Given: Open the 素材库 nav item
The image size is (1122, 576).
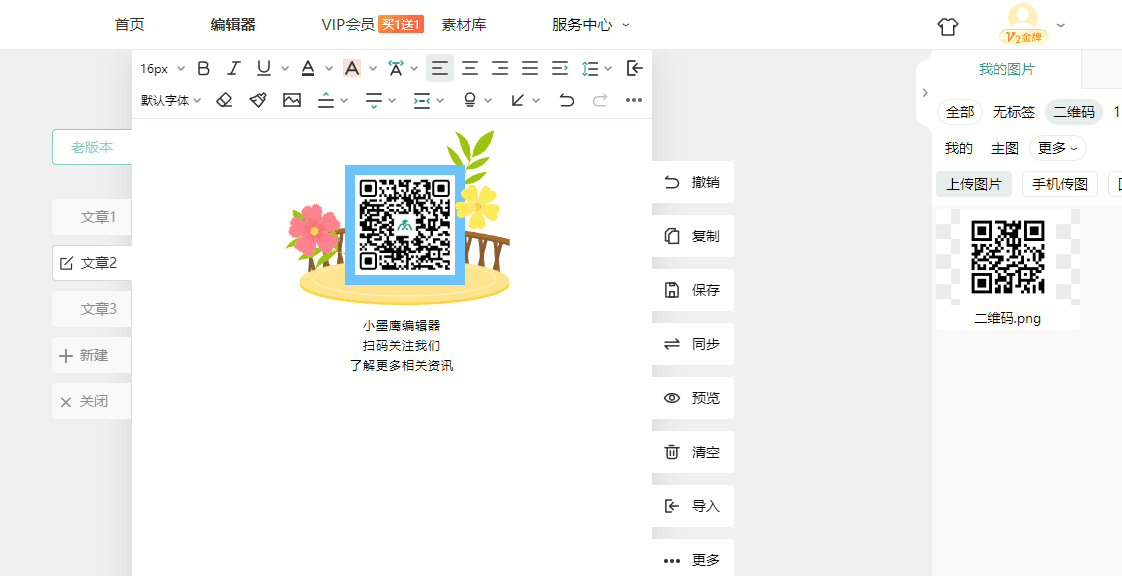Looking at the screenshot, I should (x=464, y=25).
